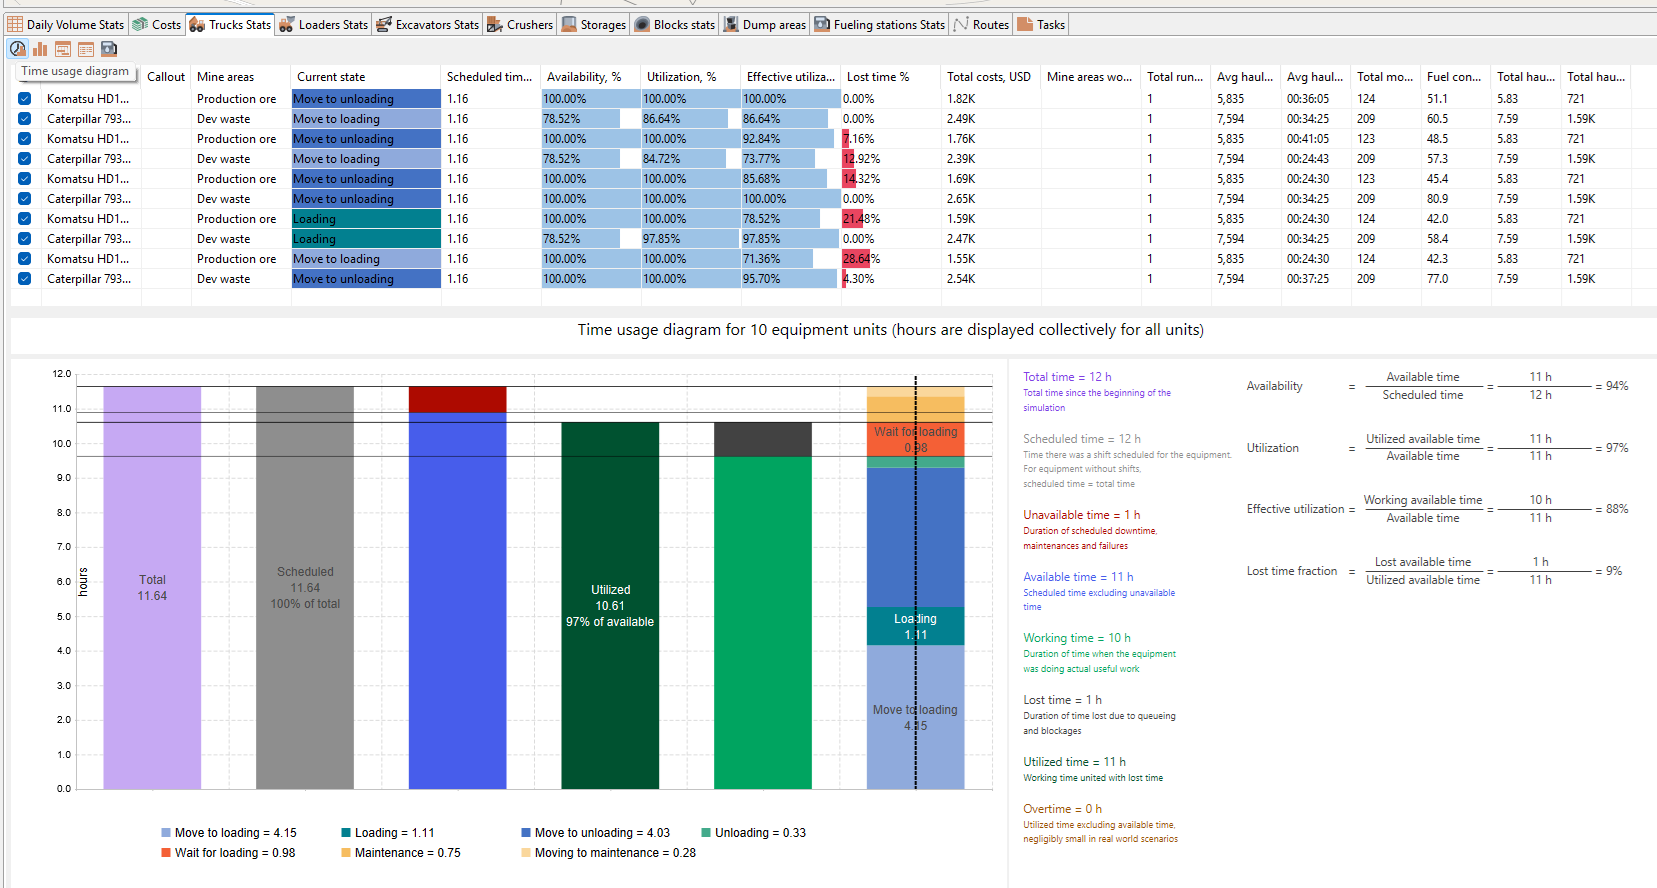The width and height of the screenshot is (1657, 888).
Task: Click Moving to maintenance = 0.28 legend entry
Action: coord(608,853)
